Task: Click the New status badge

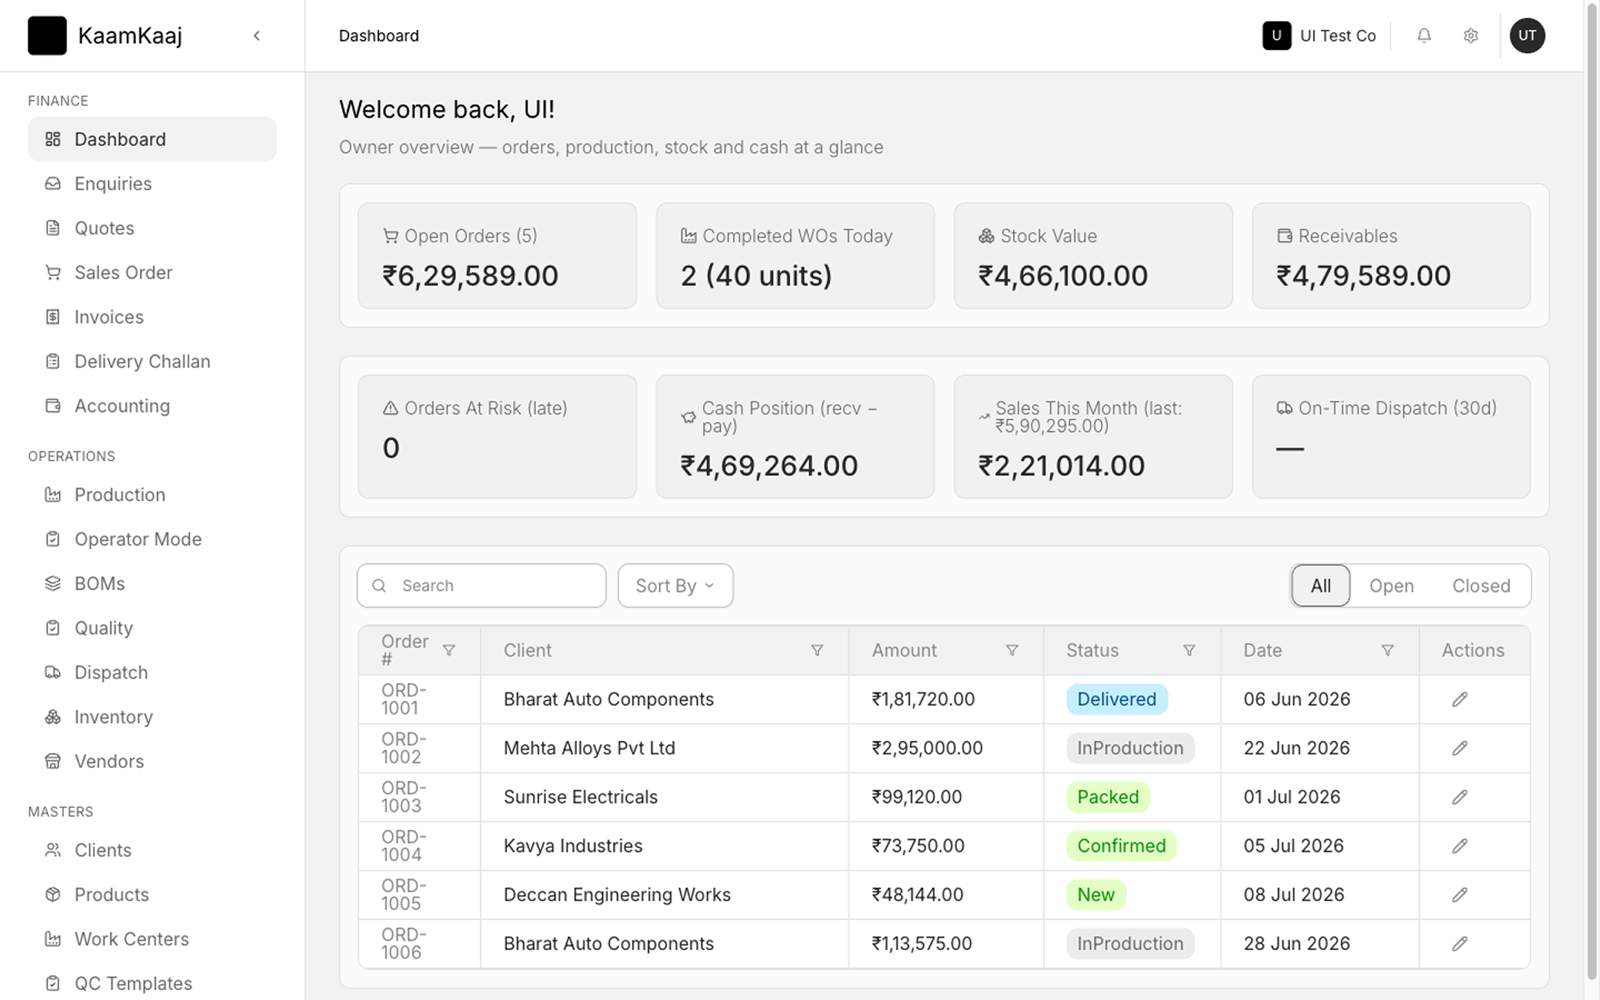Action: pos(1096,895)
